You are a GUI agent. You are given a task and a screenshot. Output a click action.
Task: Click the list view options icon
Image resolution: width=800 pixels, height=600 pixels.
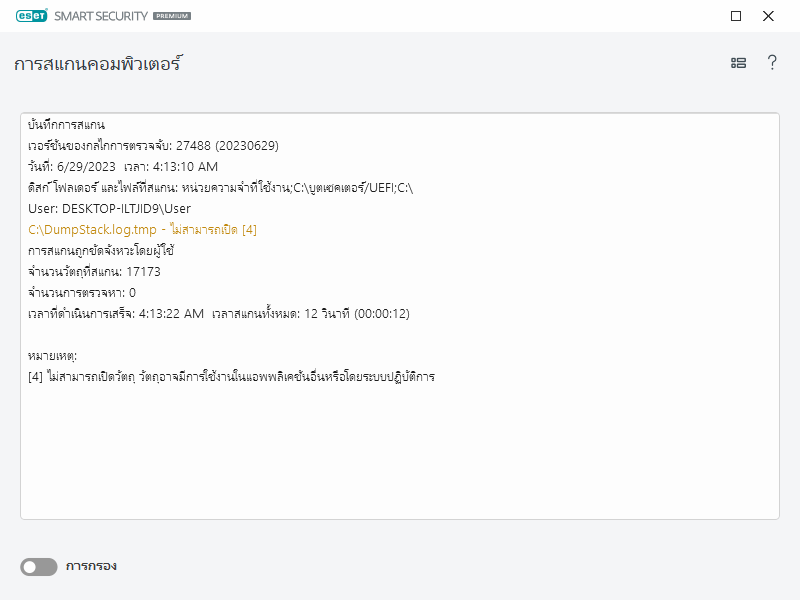coord(739,63)
